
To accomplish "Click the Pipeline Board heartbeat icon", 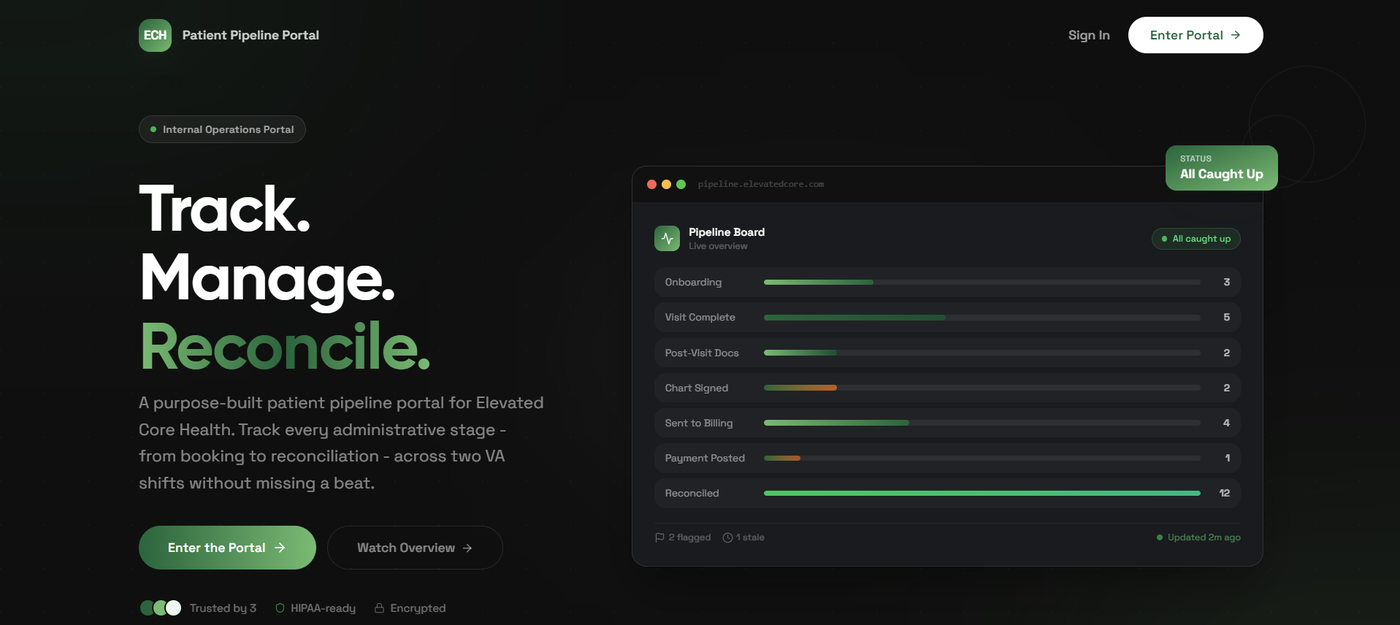I will 667,238.
